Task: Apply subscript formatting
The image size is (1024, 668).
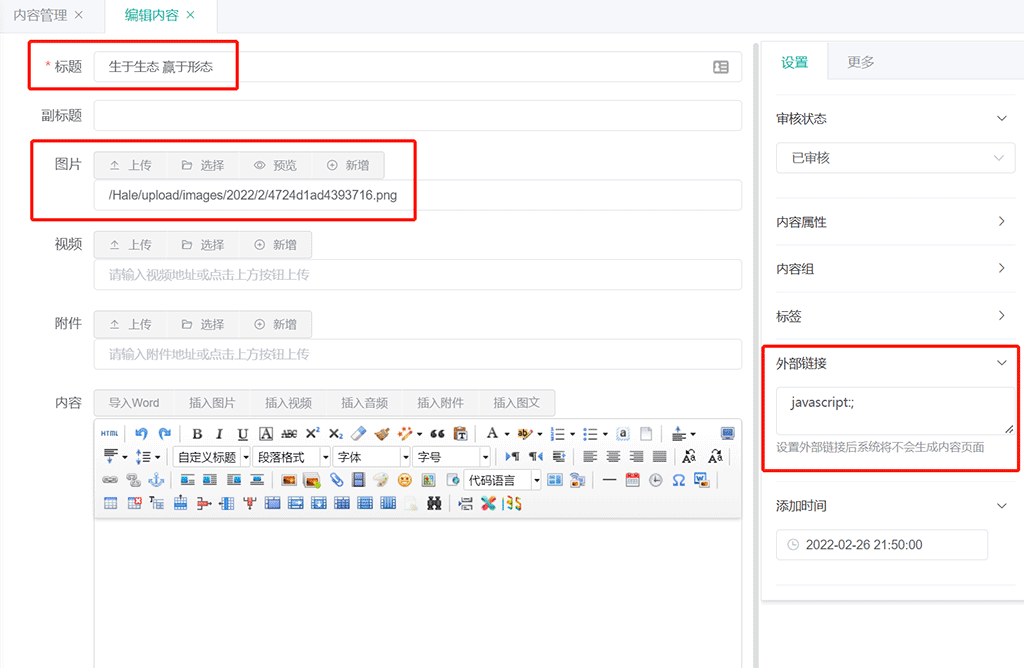Action: (336, 434)
